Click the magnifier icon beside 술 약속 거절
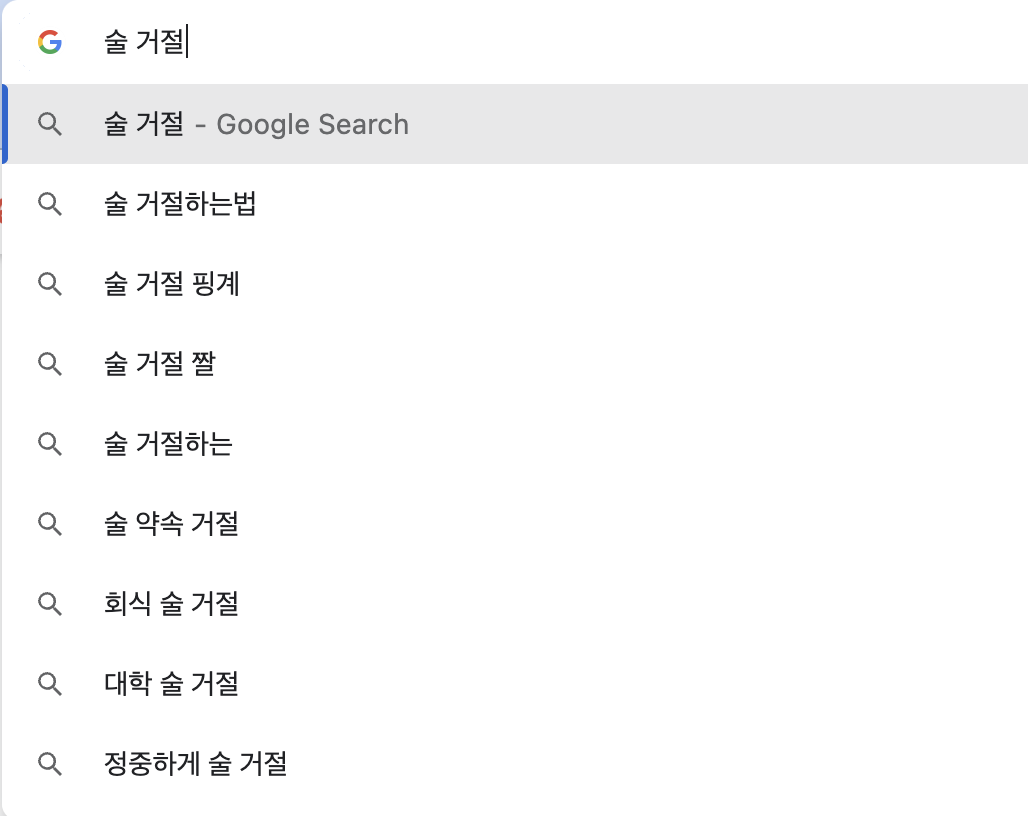The width and height of the screenshot is (1028, 816). (x=50, y=524)
